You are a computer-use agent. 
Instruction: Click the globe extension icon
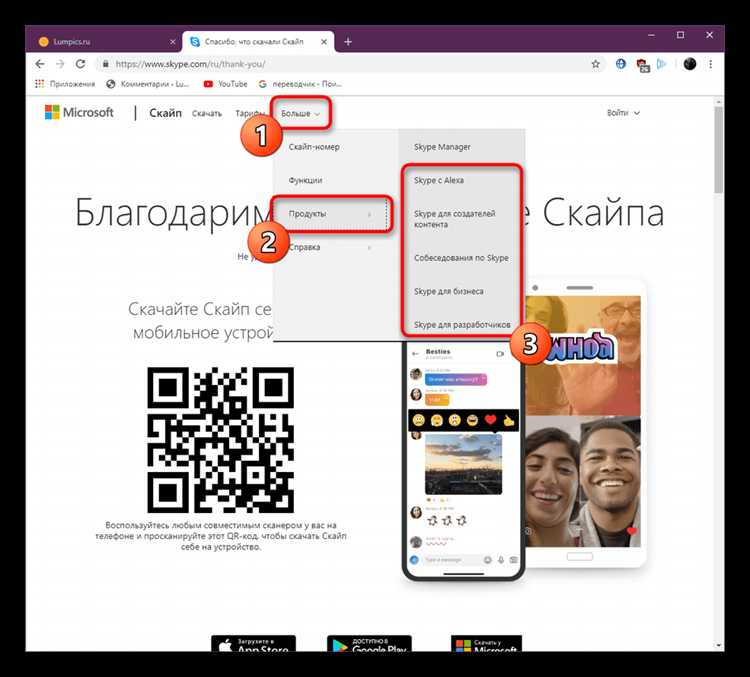tap(621, 64)
